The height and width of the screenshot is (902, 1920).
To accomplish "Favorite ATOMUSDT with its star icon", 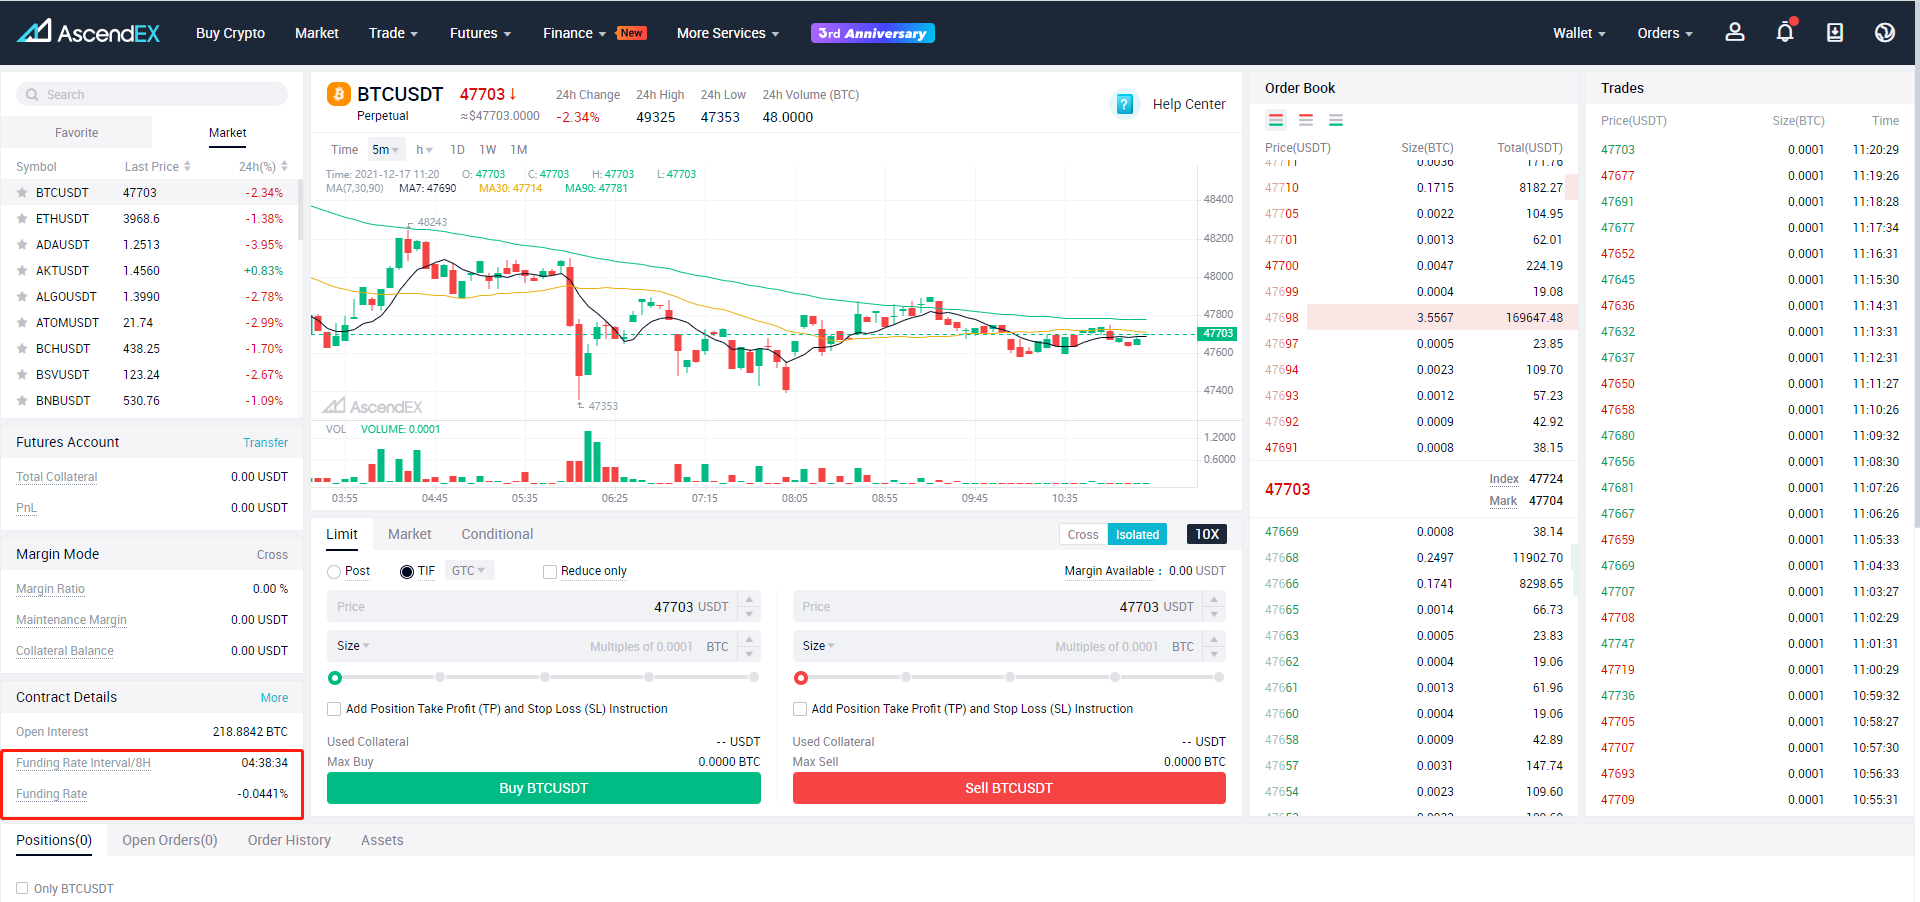I will 22,323.
